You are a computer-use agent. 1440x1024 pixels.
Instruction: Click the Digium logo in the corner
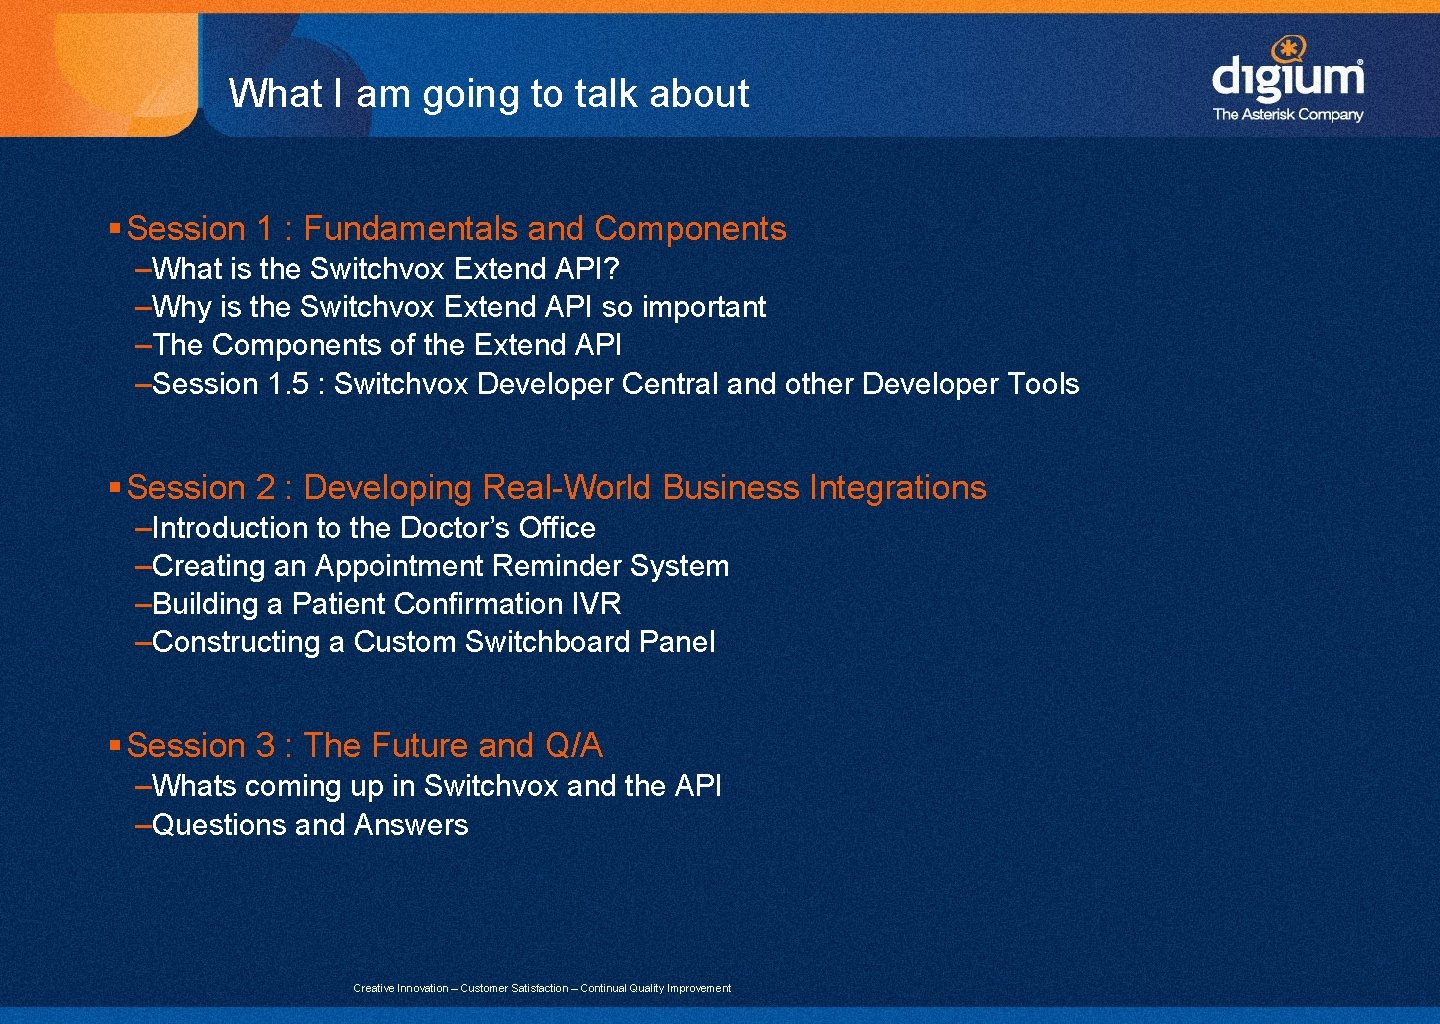tap(1287, 78)
